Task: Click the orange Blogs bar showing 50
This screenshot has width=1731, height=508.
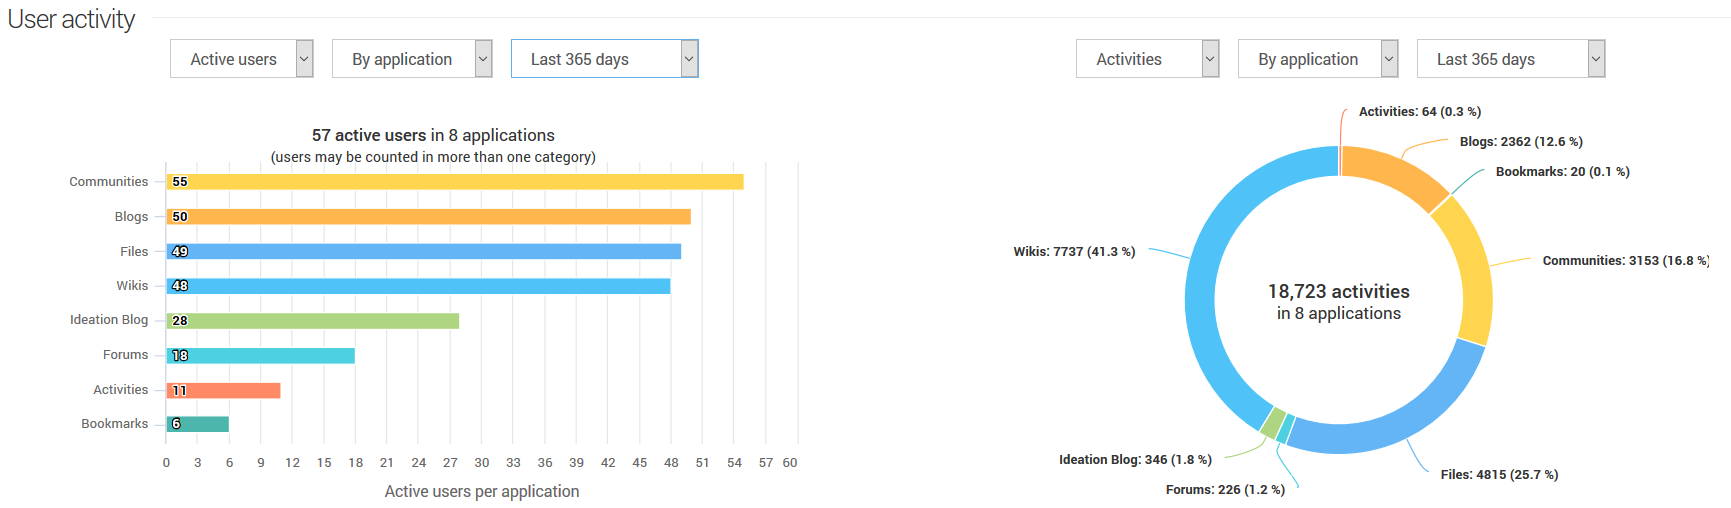Action: click(x=429, y=217)
